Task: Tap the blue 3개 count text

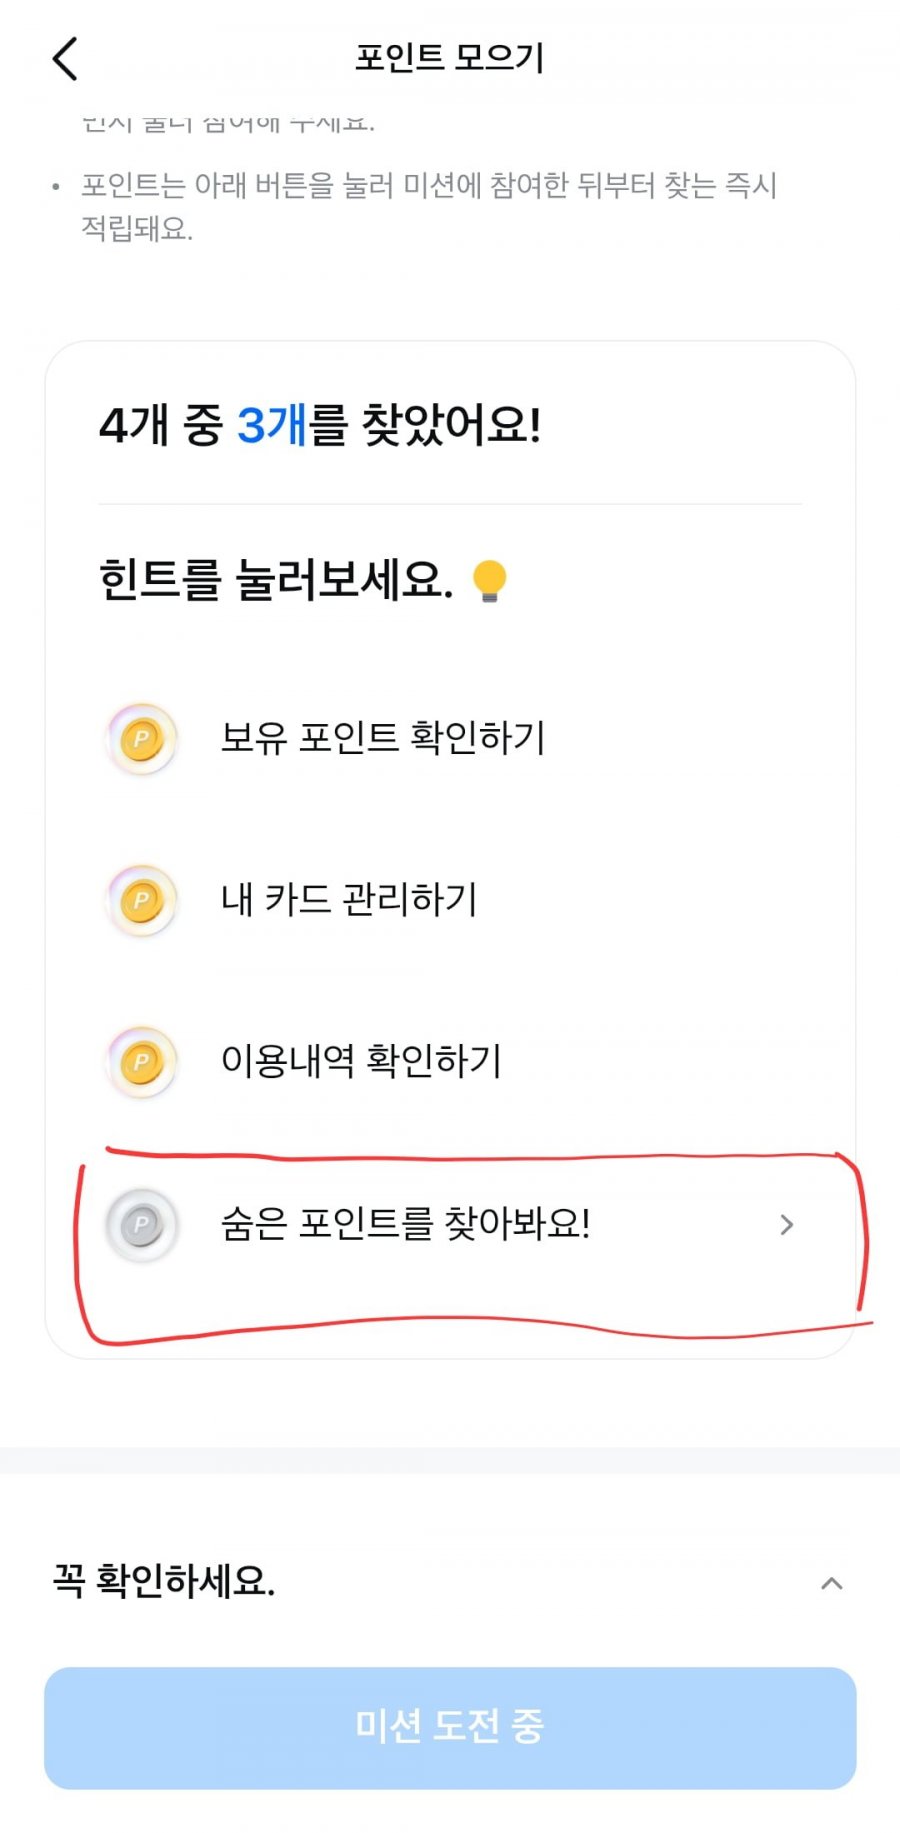Action: point(271,425)
